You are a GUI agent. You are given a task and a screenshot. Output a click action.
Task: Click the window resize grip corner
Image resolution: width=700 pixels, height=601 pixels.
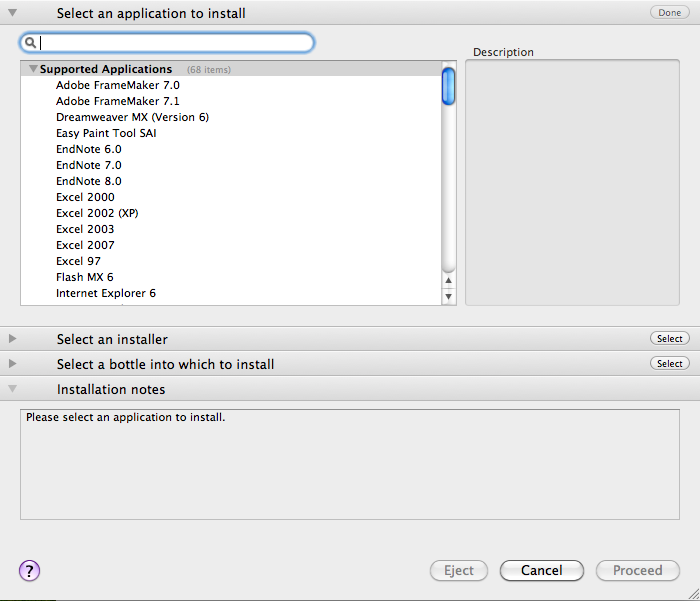click(x=693, y=594)
